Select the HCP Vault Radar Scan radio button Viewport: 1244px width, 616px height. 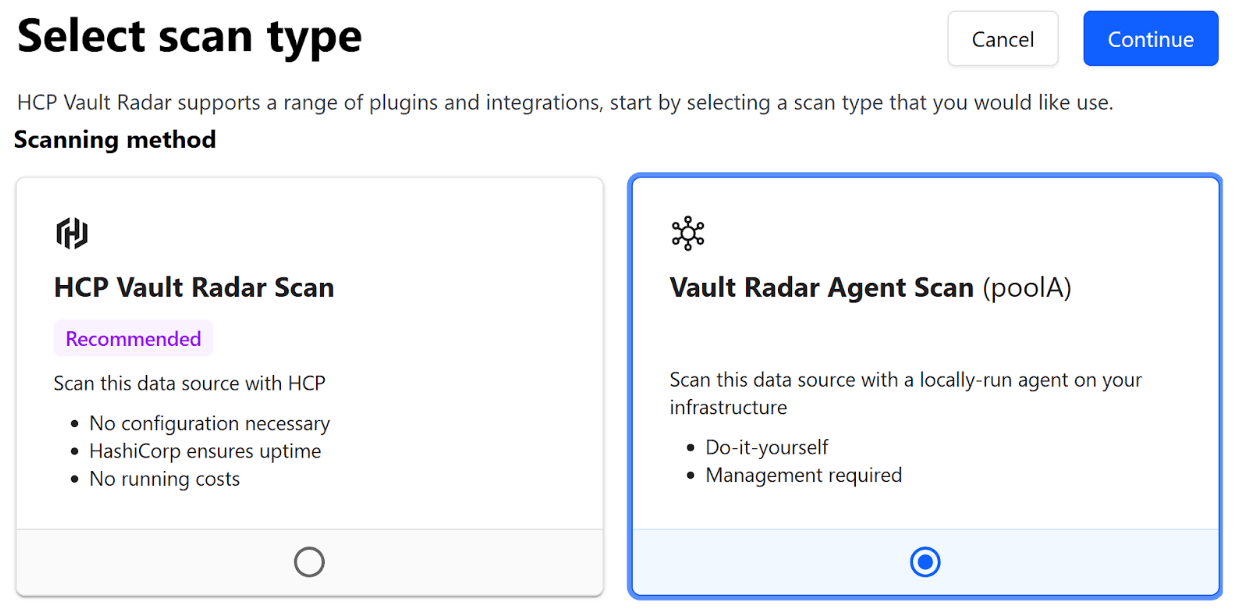[309, 561]
